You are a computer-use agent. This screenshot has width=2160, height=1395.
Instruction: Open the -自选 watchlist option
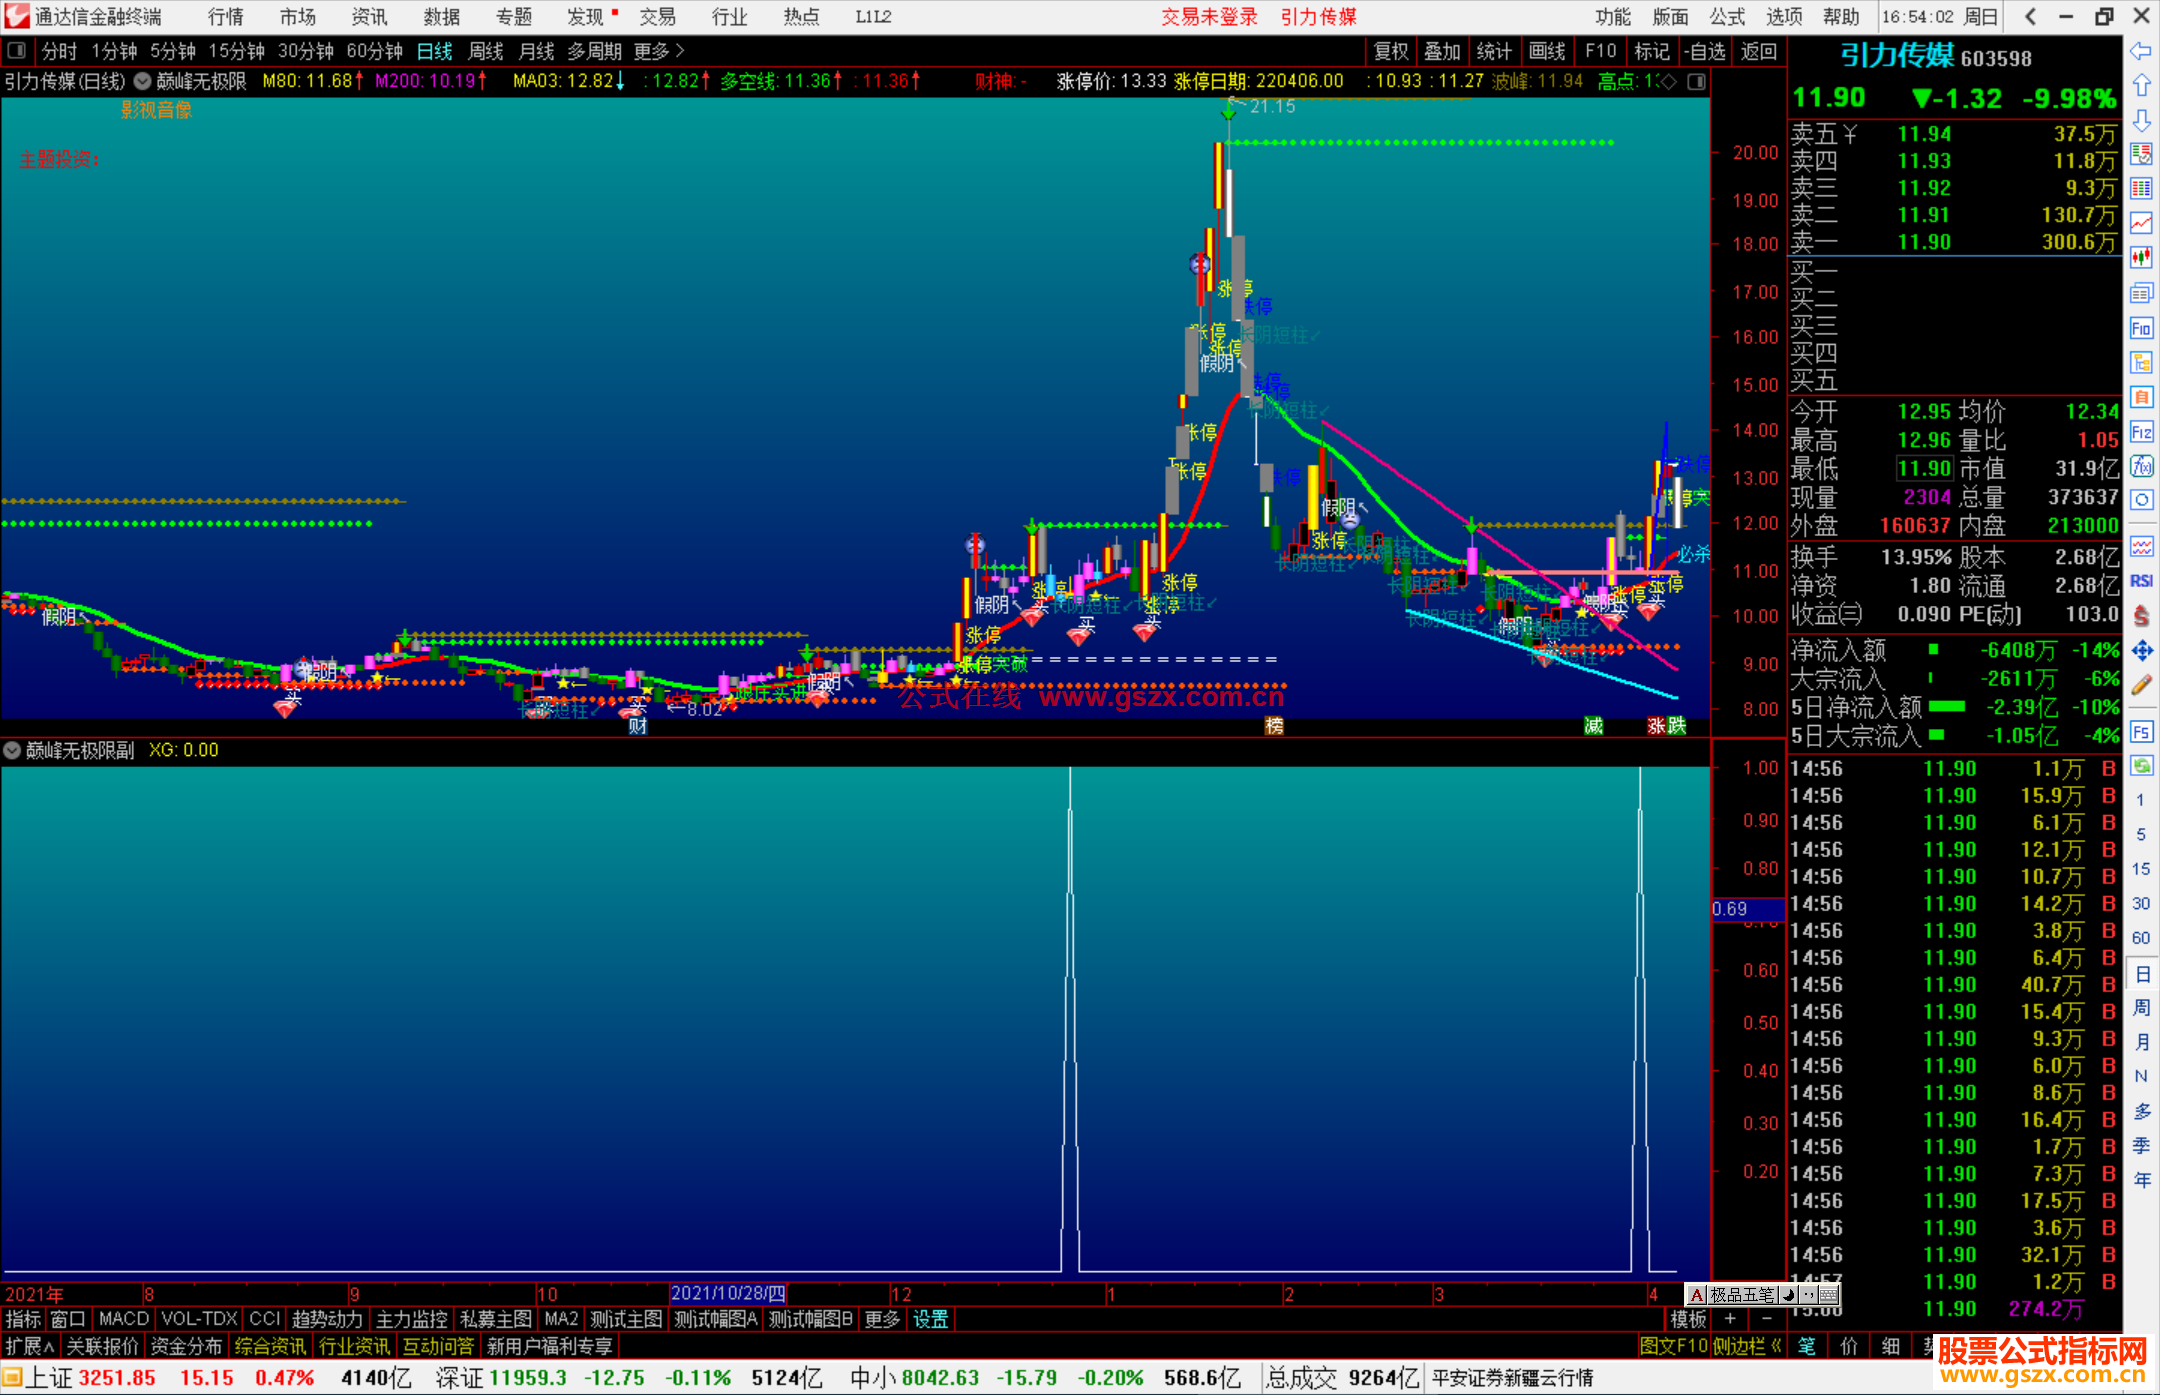pos(1705,51)
